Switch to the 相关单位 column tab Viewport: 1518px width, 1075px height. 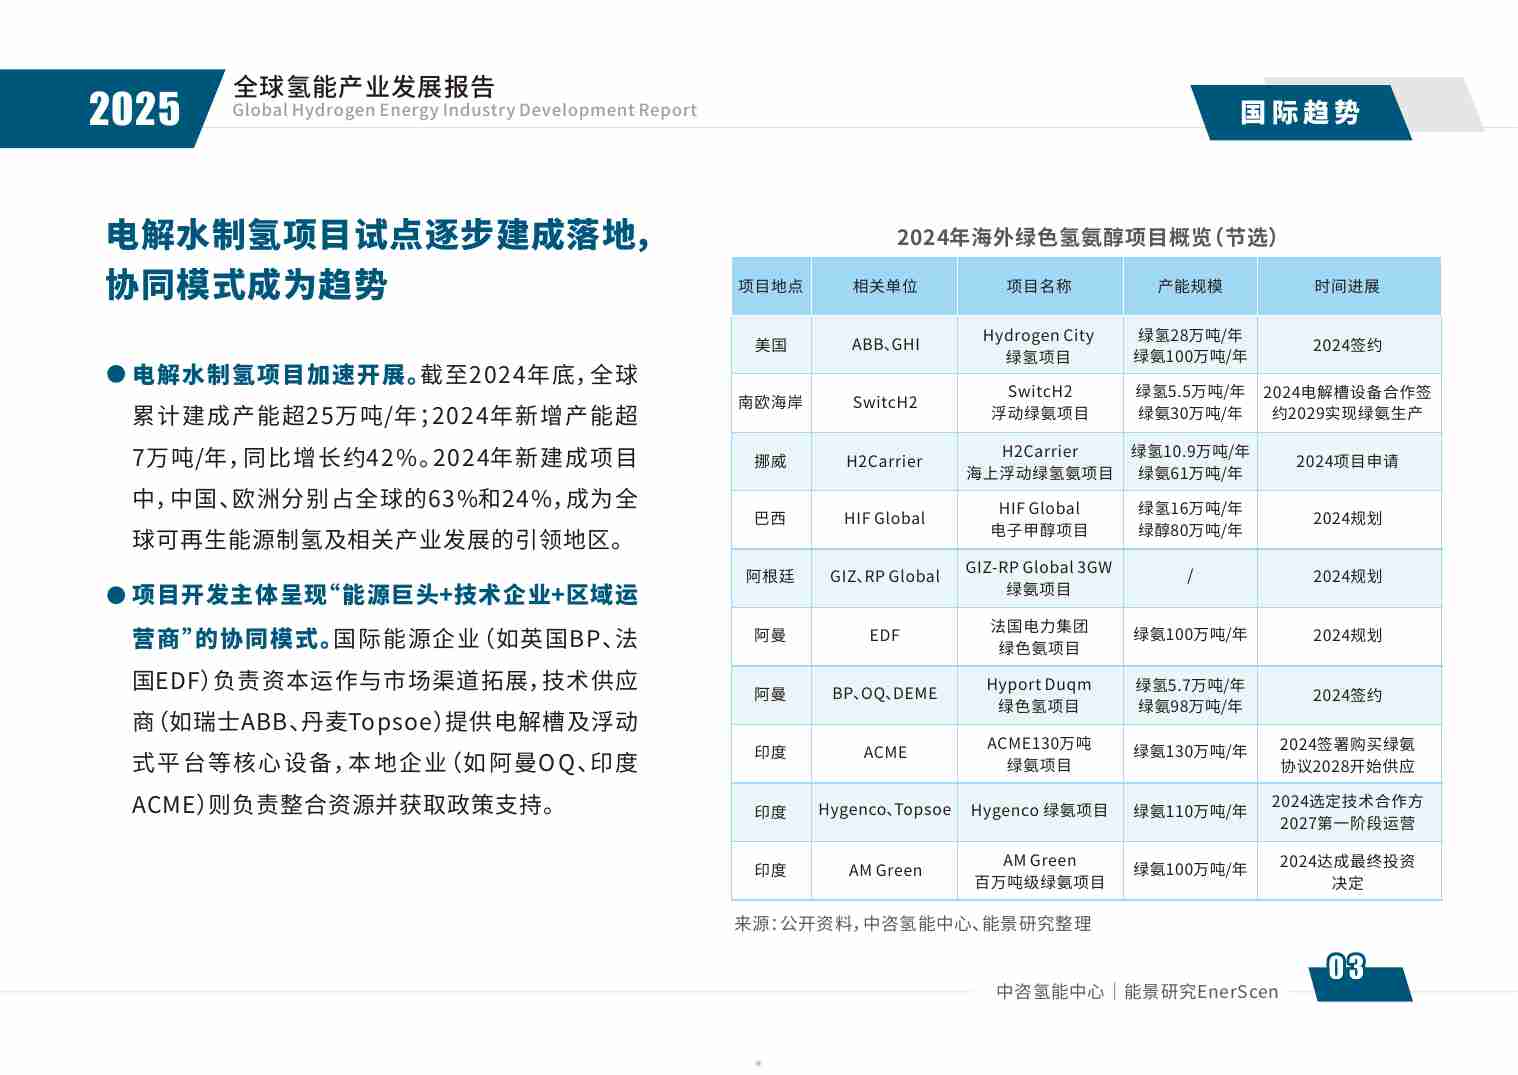(884, 285)
